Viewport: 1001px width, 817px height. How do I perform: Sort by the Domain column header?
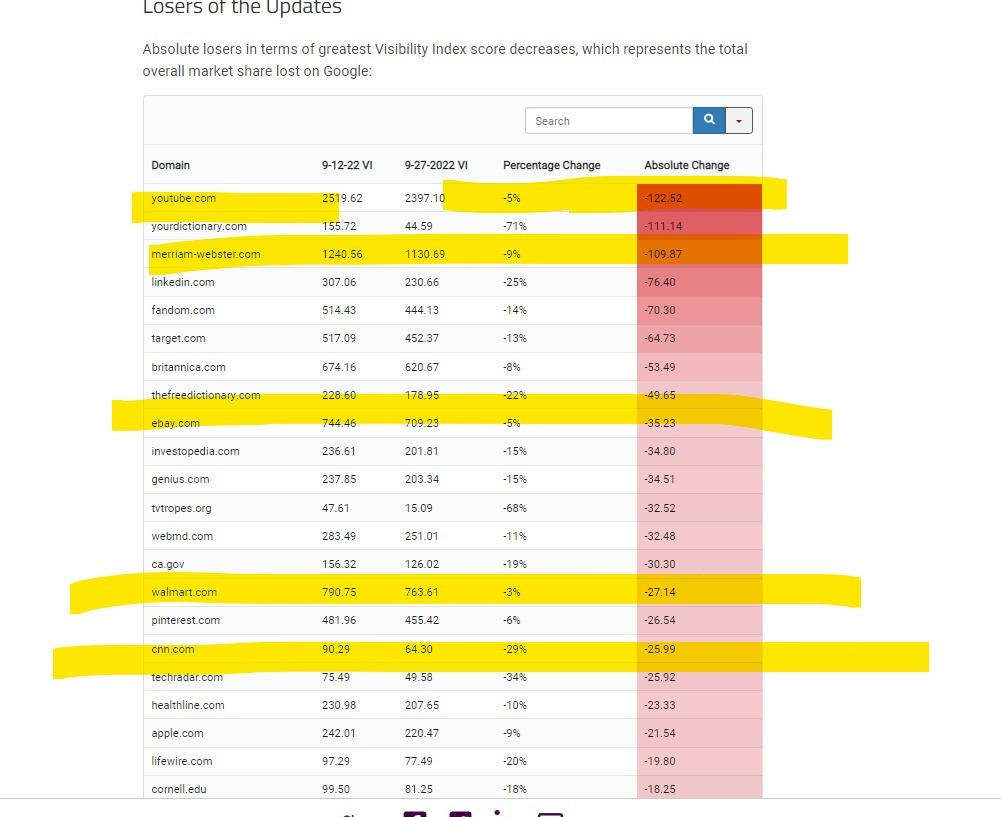[x=170, y=165]
